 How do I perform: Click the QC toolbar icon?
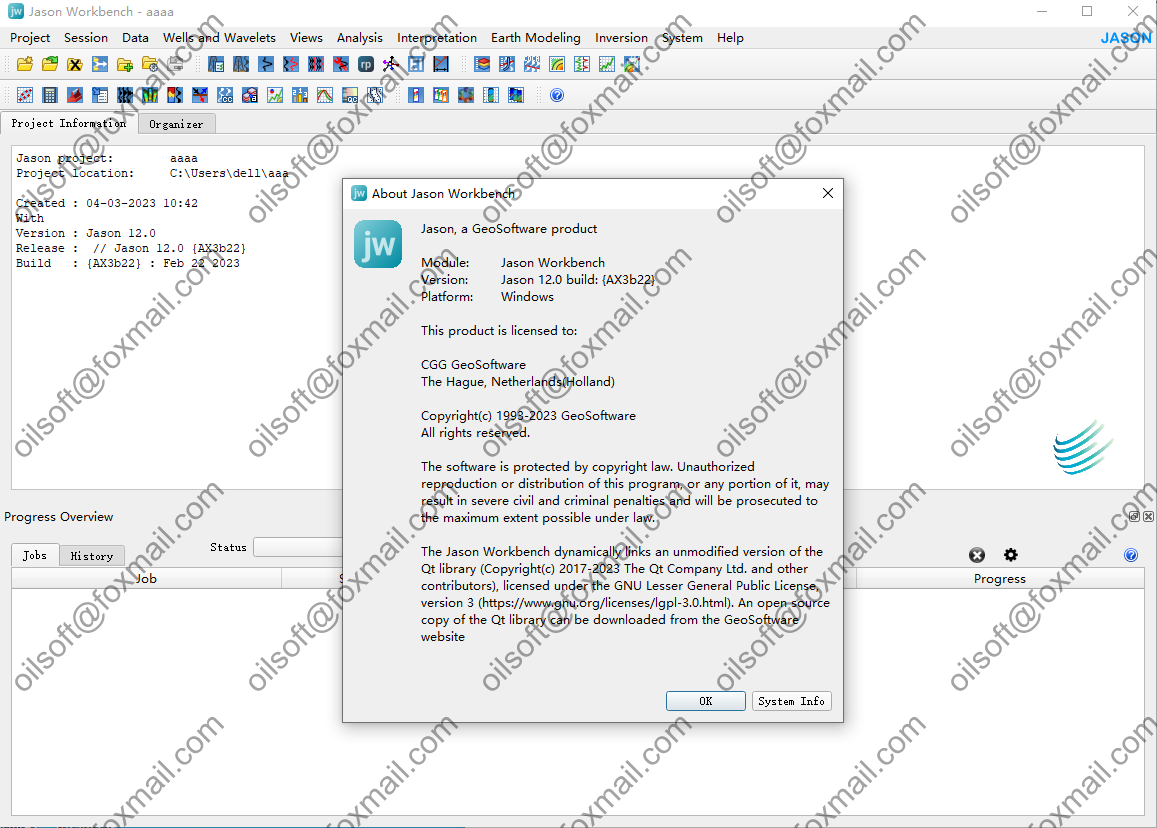point(350,95)
